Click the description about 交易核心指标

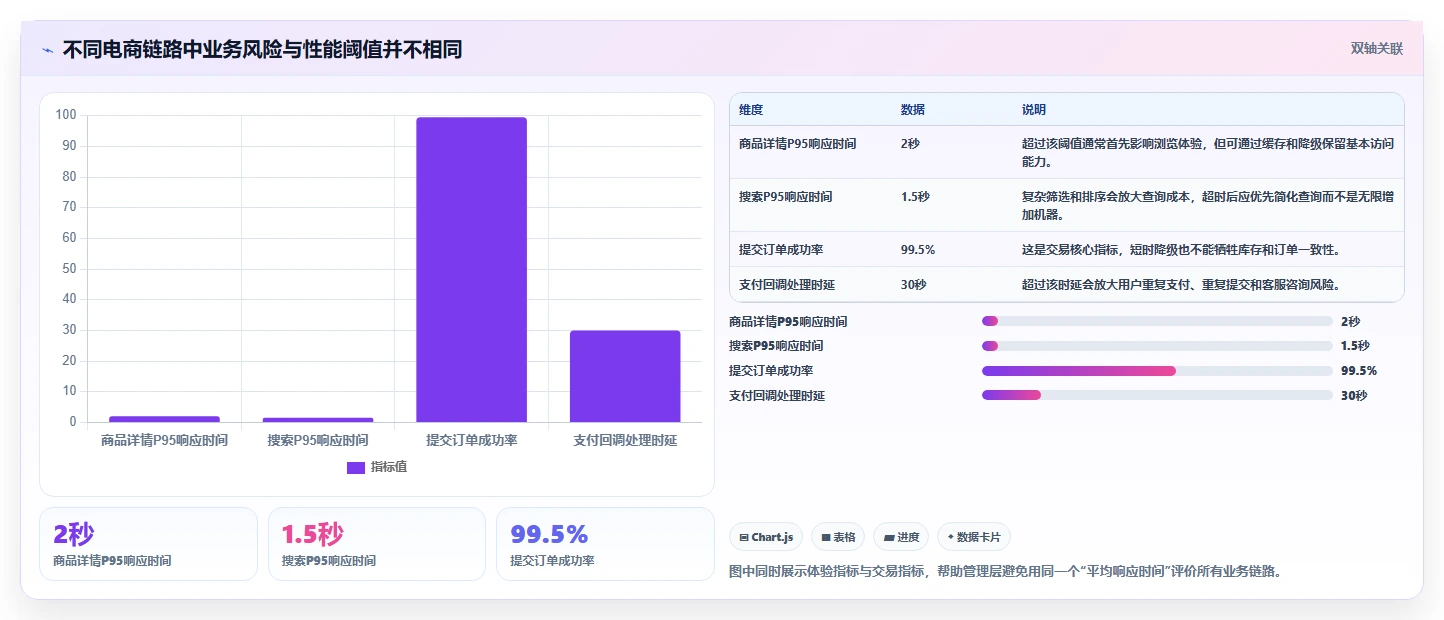click(x=1181, y=250)
